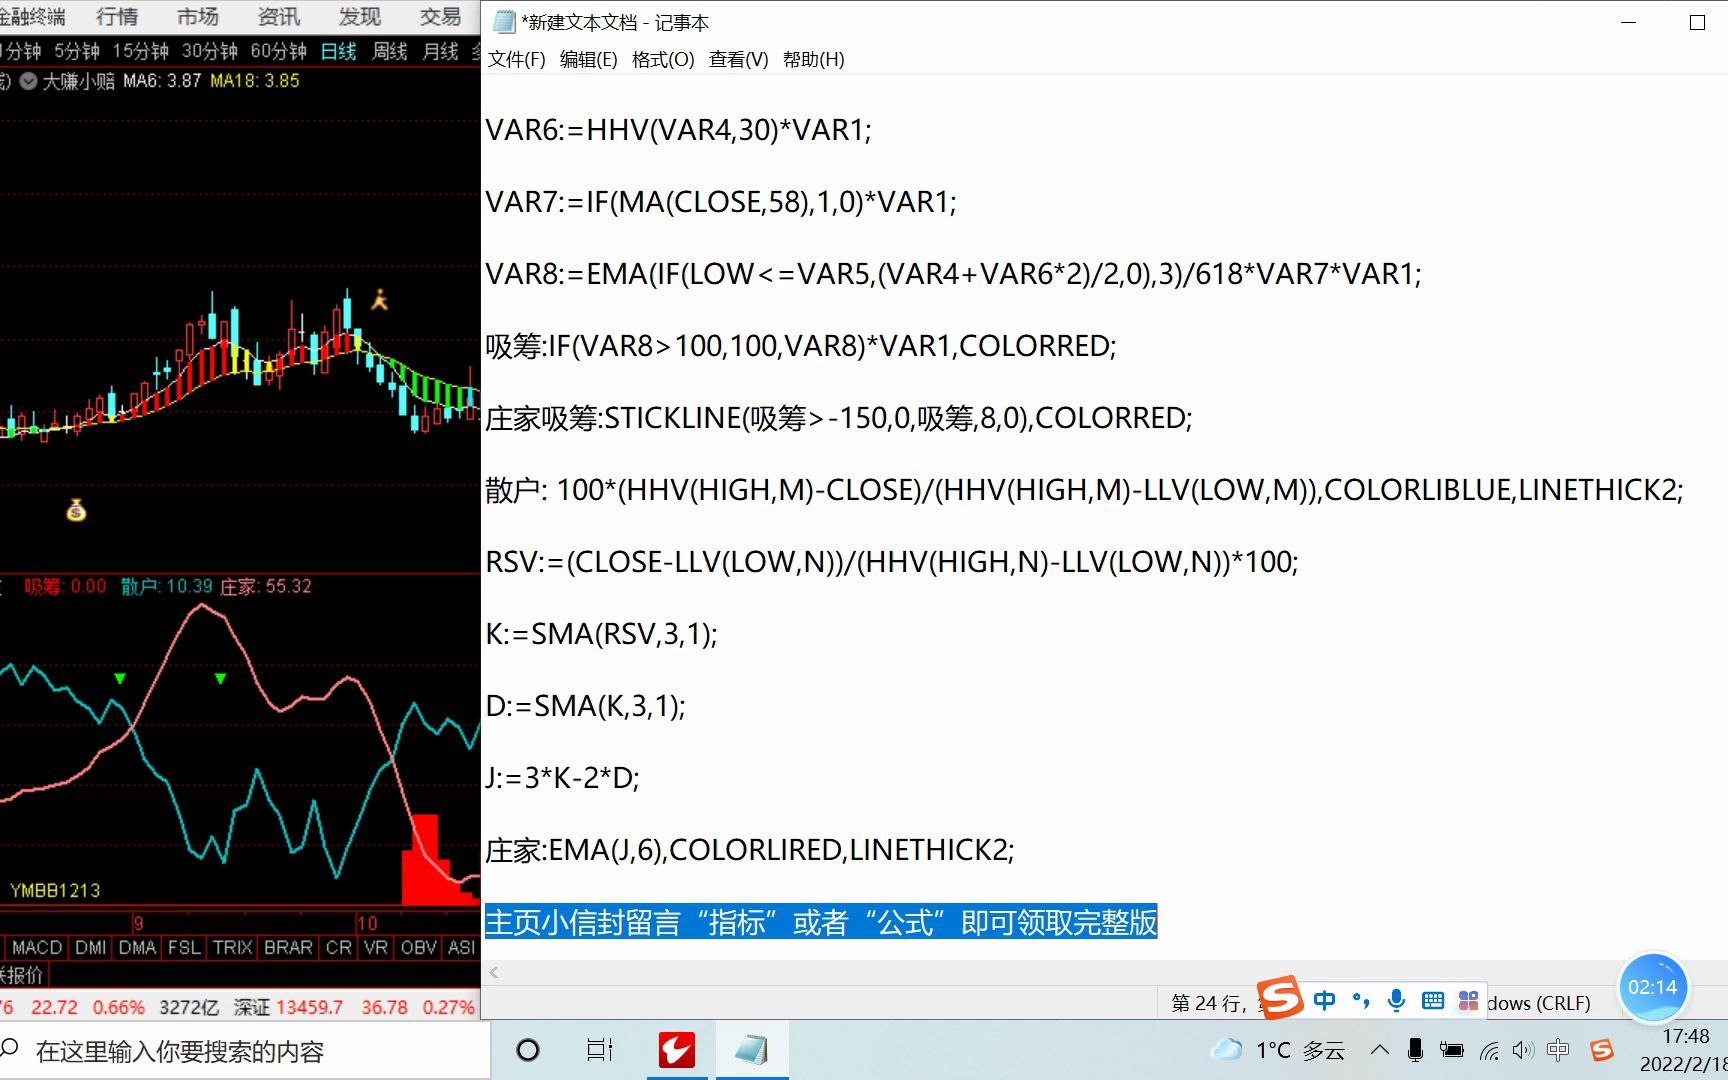Viewport: 1728px width, 1080px height.
Task: Open 发现 menu in the trading terminal
Action: [359, 16]
